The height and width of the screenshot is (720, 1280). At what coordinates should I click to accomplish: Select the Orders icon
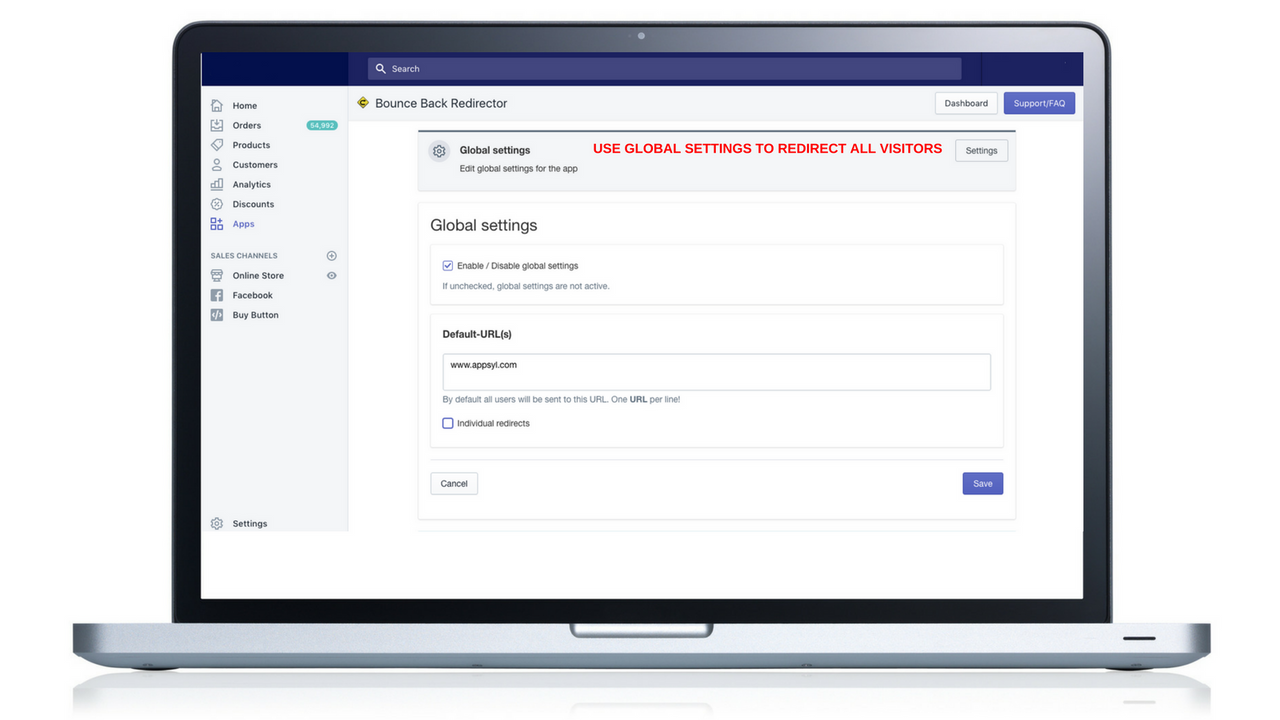point(216,125)
